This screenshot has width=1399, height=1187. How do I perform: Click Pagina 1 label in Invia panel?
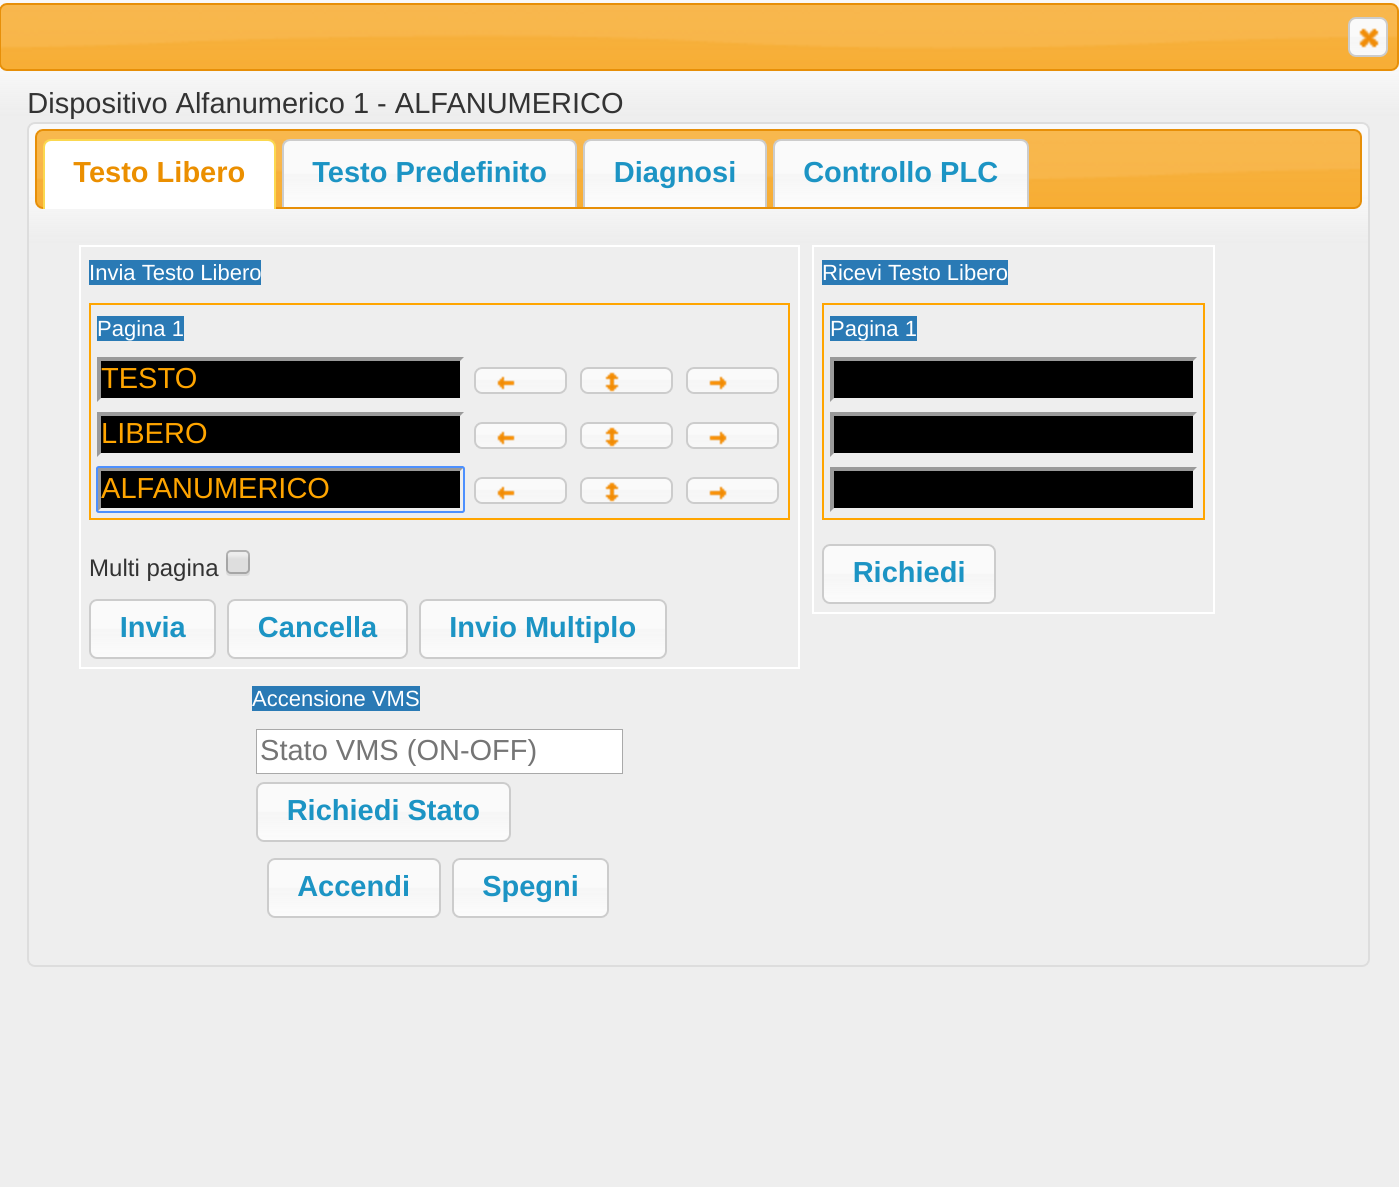click(x=140, y=329)
